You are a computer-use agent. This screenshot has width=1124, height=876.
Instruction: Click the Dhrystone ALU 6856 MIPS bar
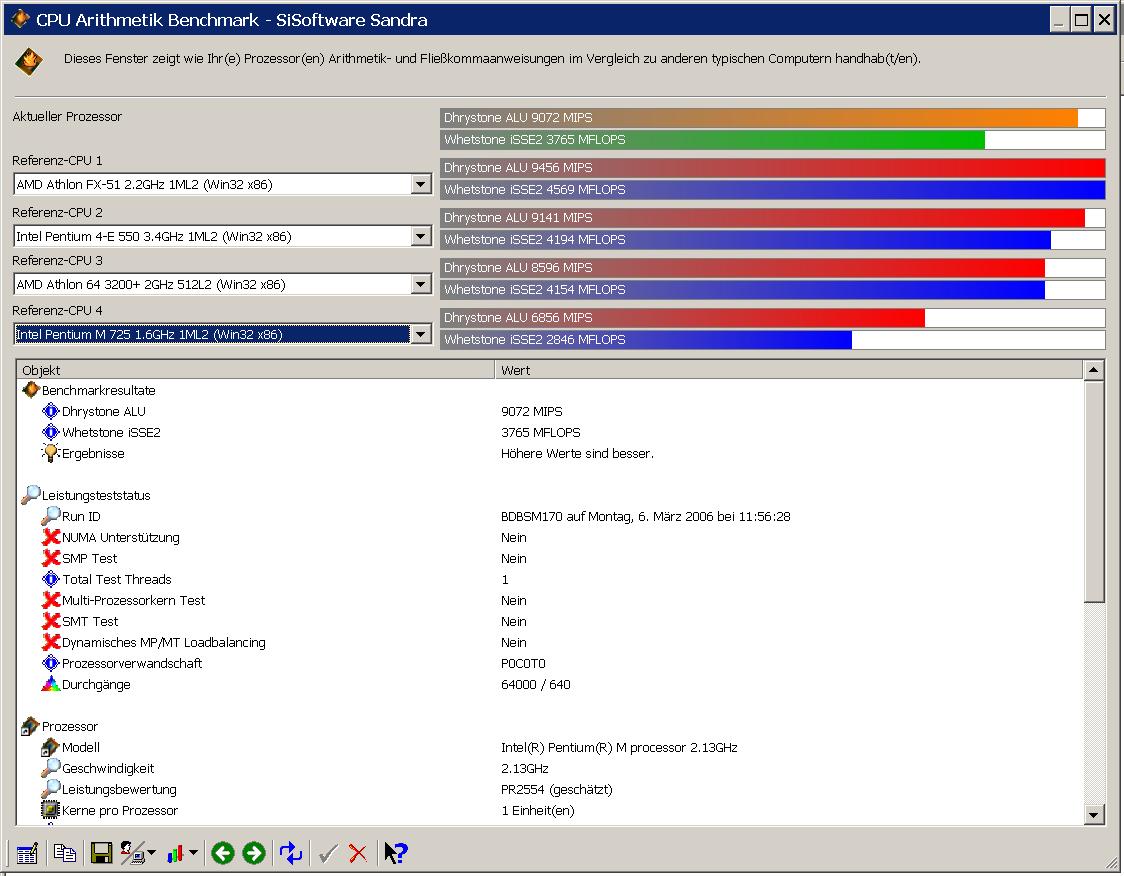773,318
